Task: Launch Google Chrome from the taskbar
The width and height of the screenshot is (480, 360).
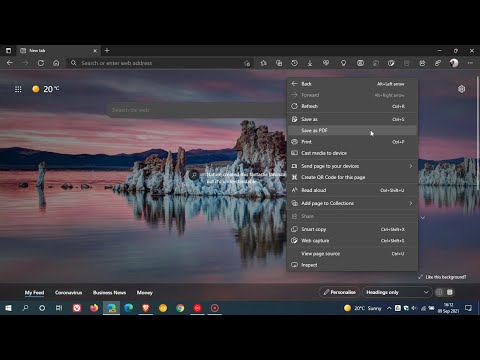Action: click(180, 308)
